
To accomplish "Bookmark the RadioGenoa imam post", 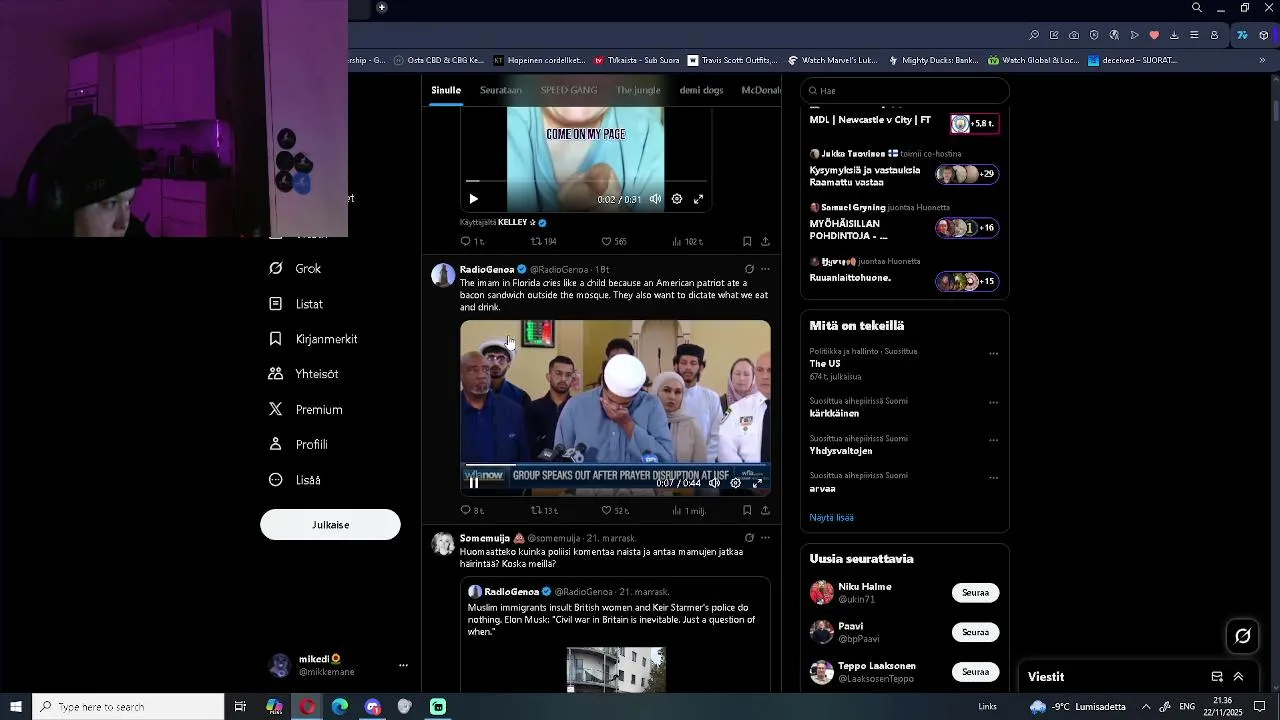I will pyautogui.click(x=747, y=511).
